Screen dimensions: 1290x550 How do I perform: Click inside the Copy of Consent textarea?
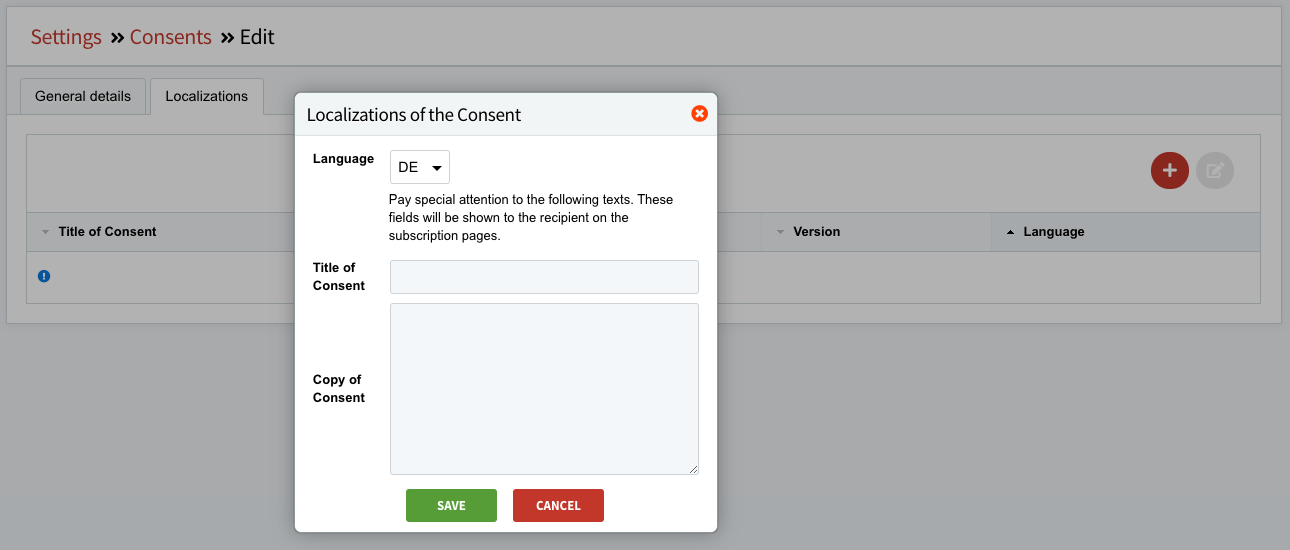(x=544, y=388)
